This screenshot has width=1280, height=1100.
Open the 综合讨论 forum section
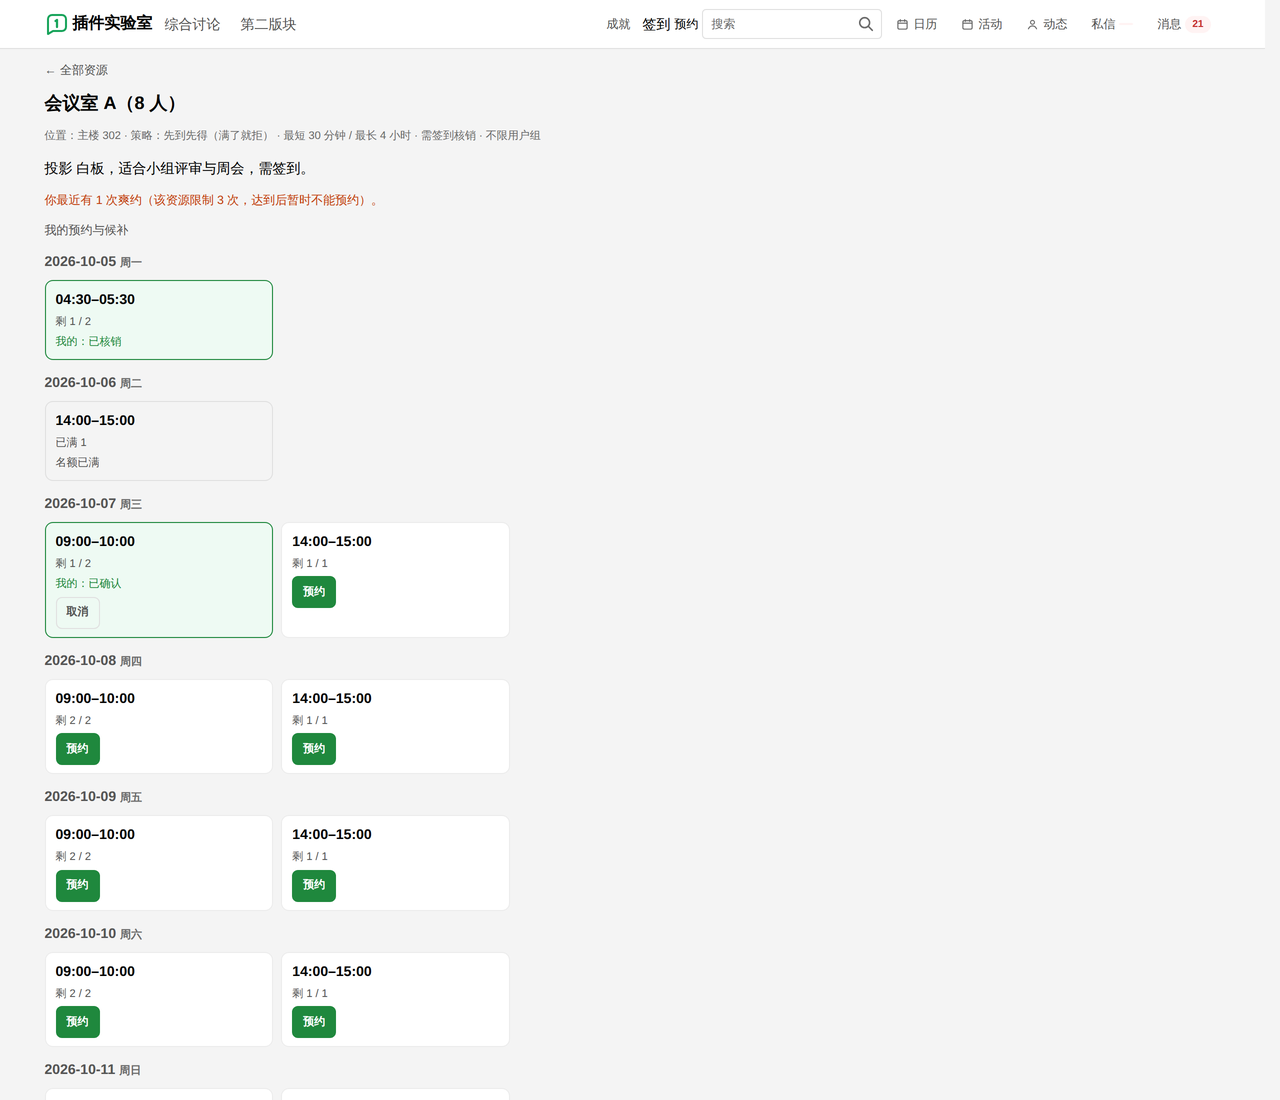[x=192, y=24]
